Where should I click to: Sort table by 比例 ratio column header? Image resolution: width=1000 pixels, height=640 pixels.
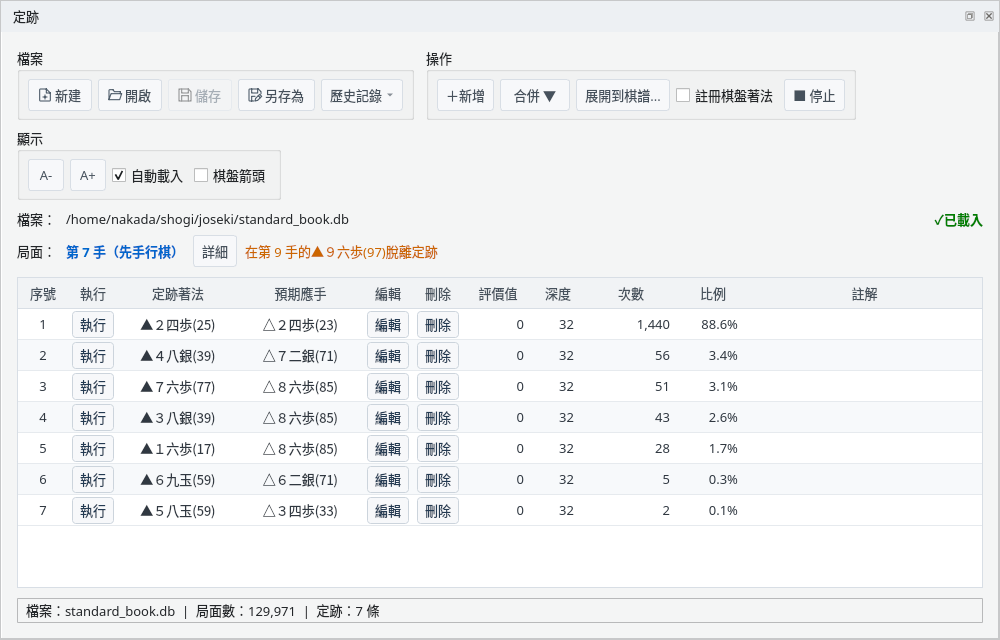[713, 294]
